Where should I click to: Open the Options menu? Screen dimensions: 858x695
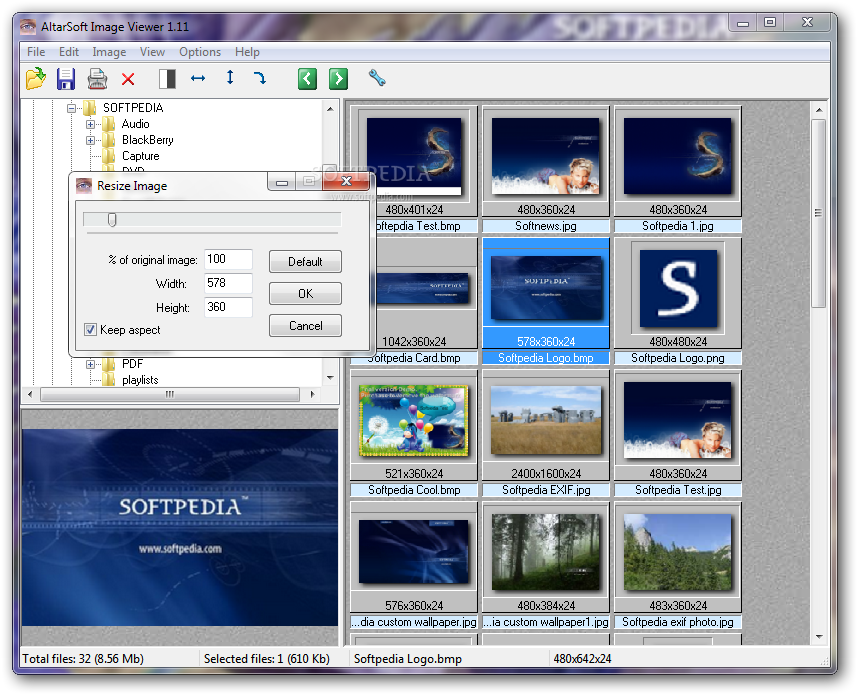pyautogui.click(x=200, y=52)
